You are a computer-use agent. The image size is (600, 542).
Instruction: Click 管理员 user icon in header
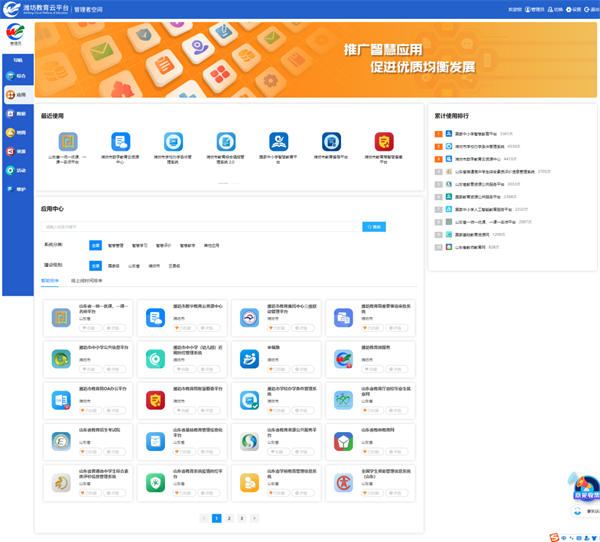tap(528, 9)
